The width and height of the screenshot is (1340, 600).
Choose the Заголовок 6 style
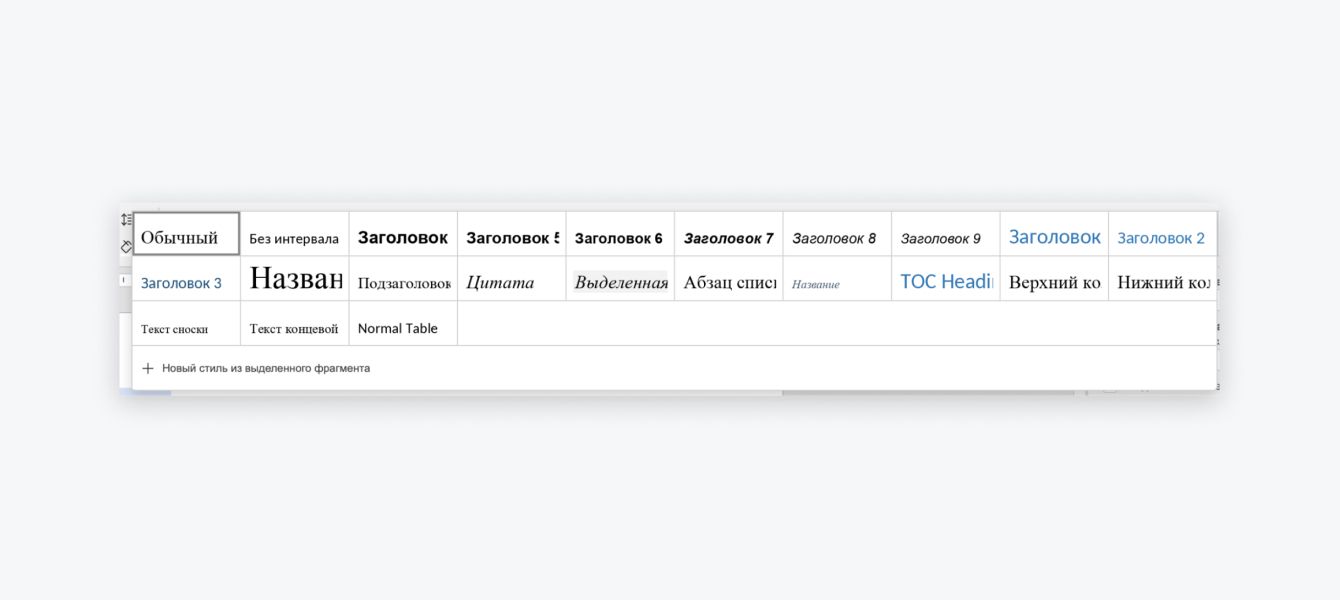619,238
